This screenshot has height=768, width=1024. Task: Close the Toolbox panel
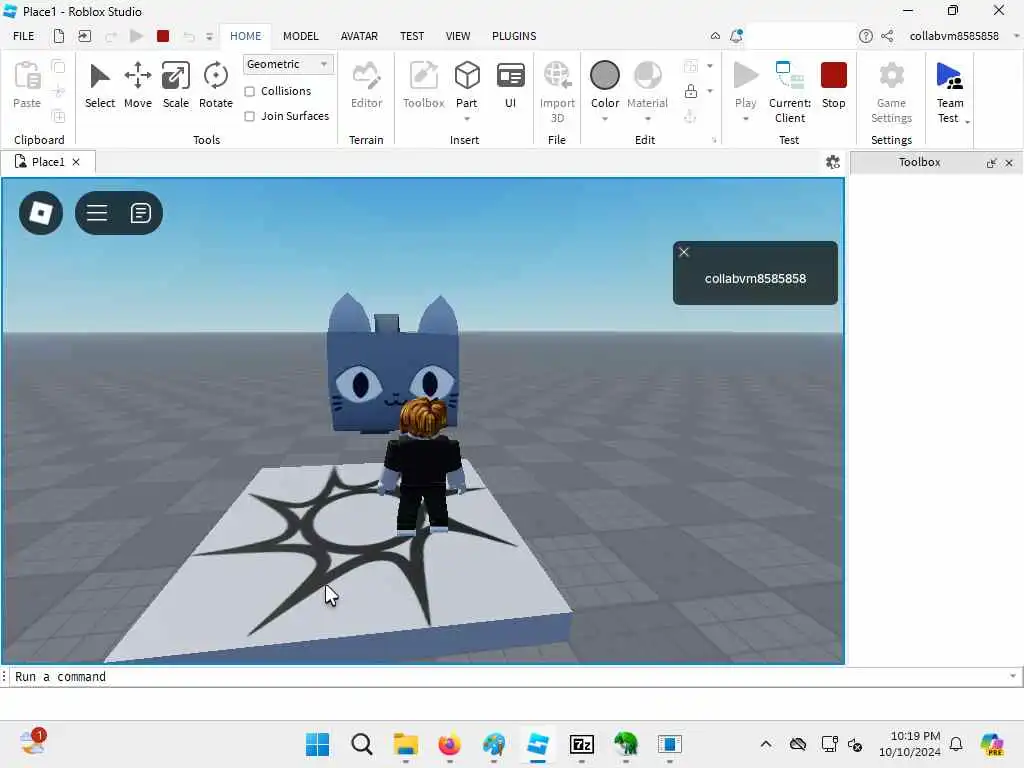pyautogui.click(x=1009, y=163)
